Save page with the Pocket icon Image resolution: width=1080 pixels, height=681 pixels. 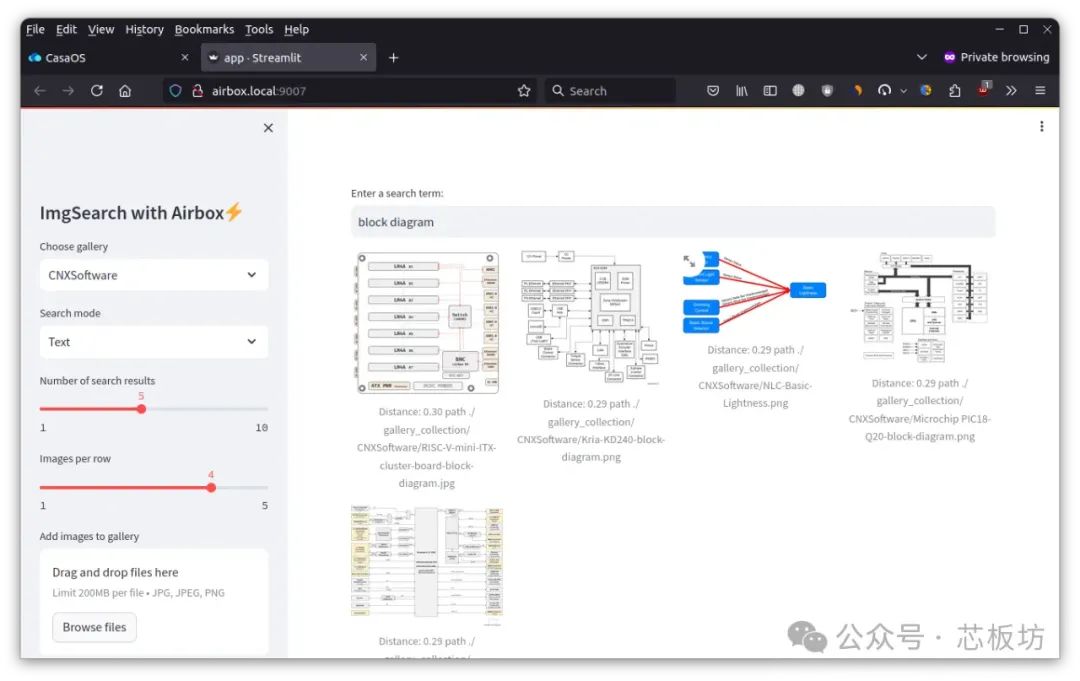click(x=713, y=90)
